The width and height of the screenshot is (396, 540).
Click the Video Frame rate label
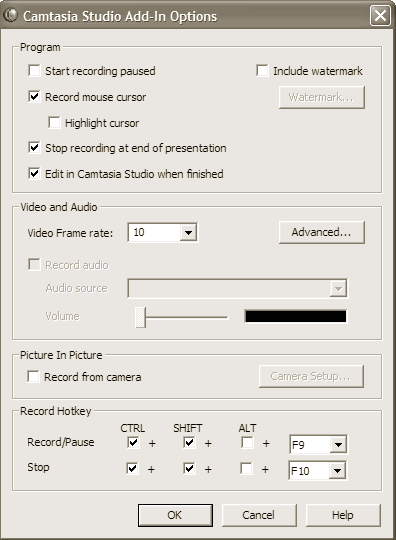(x=70, y=233)
